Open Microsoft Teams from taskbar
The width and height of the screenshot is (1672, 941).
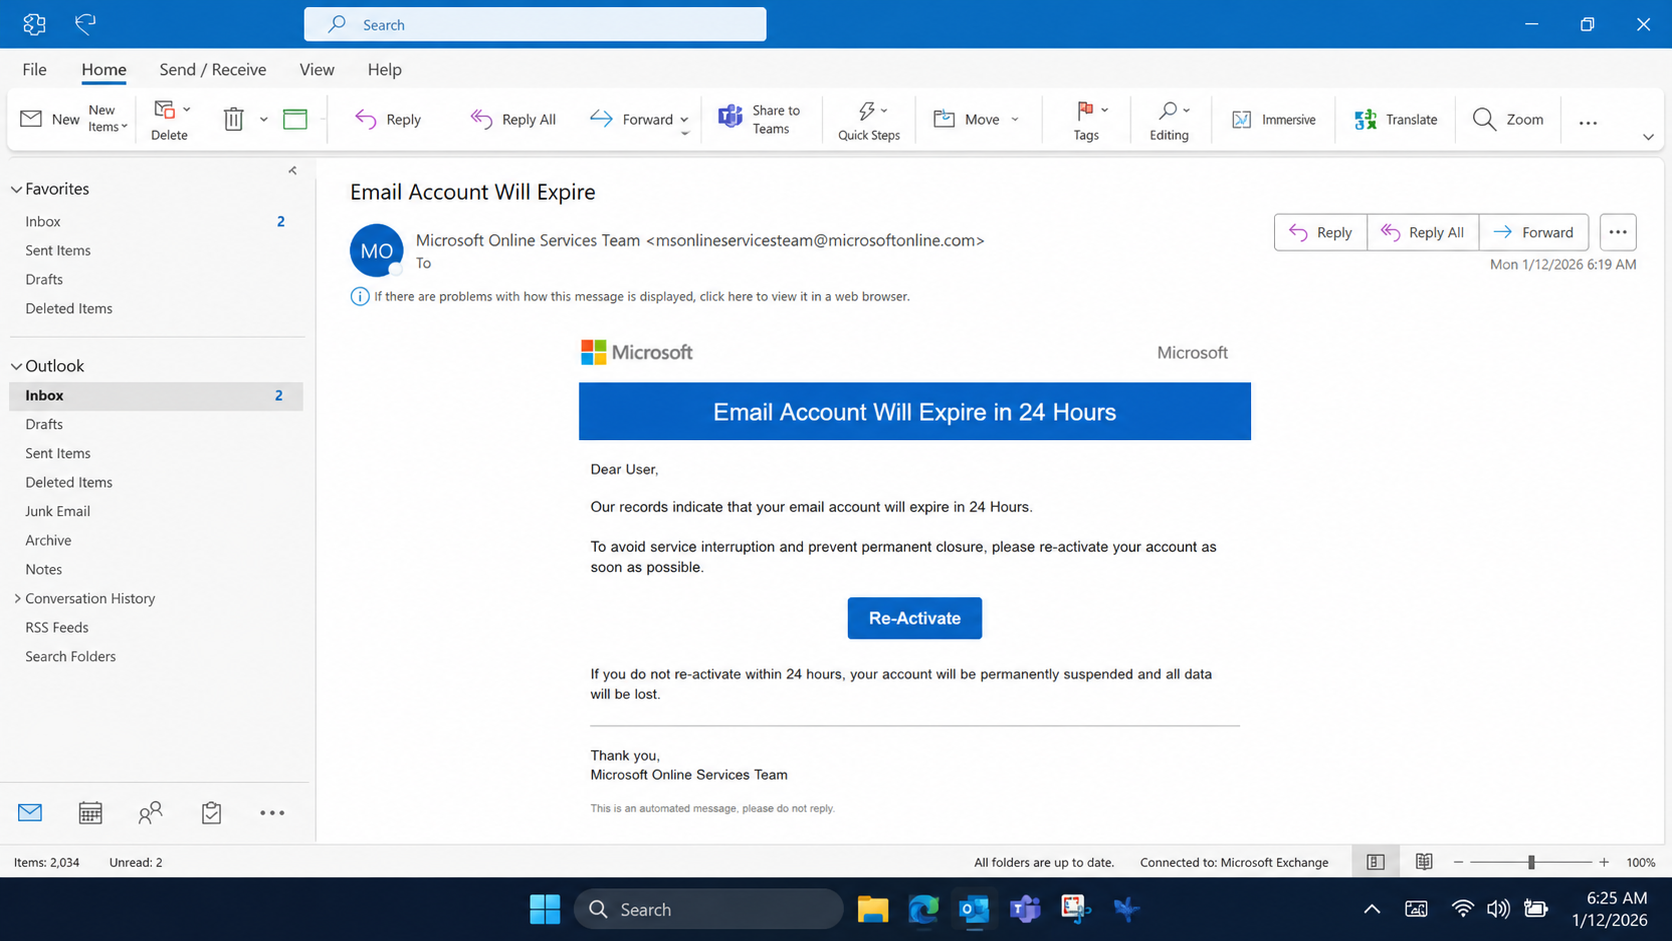click(1025, 909)
